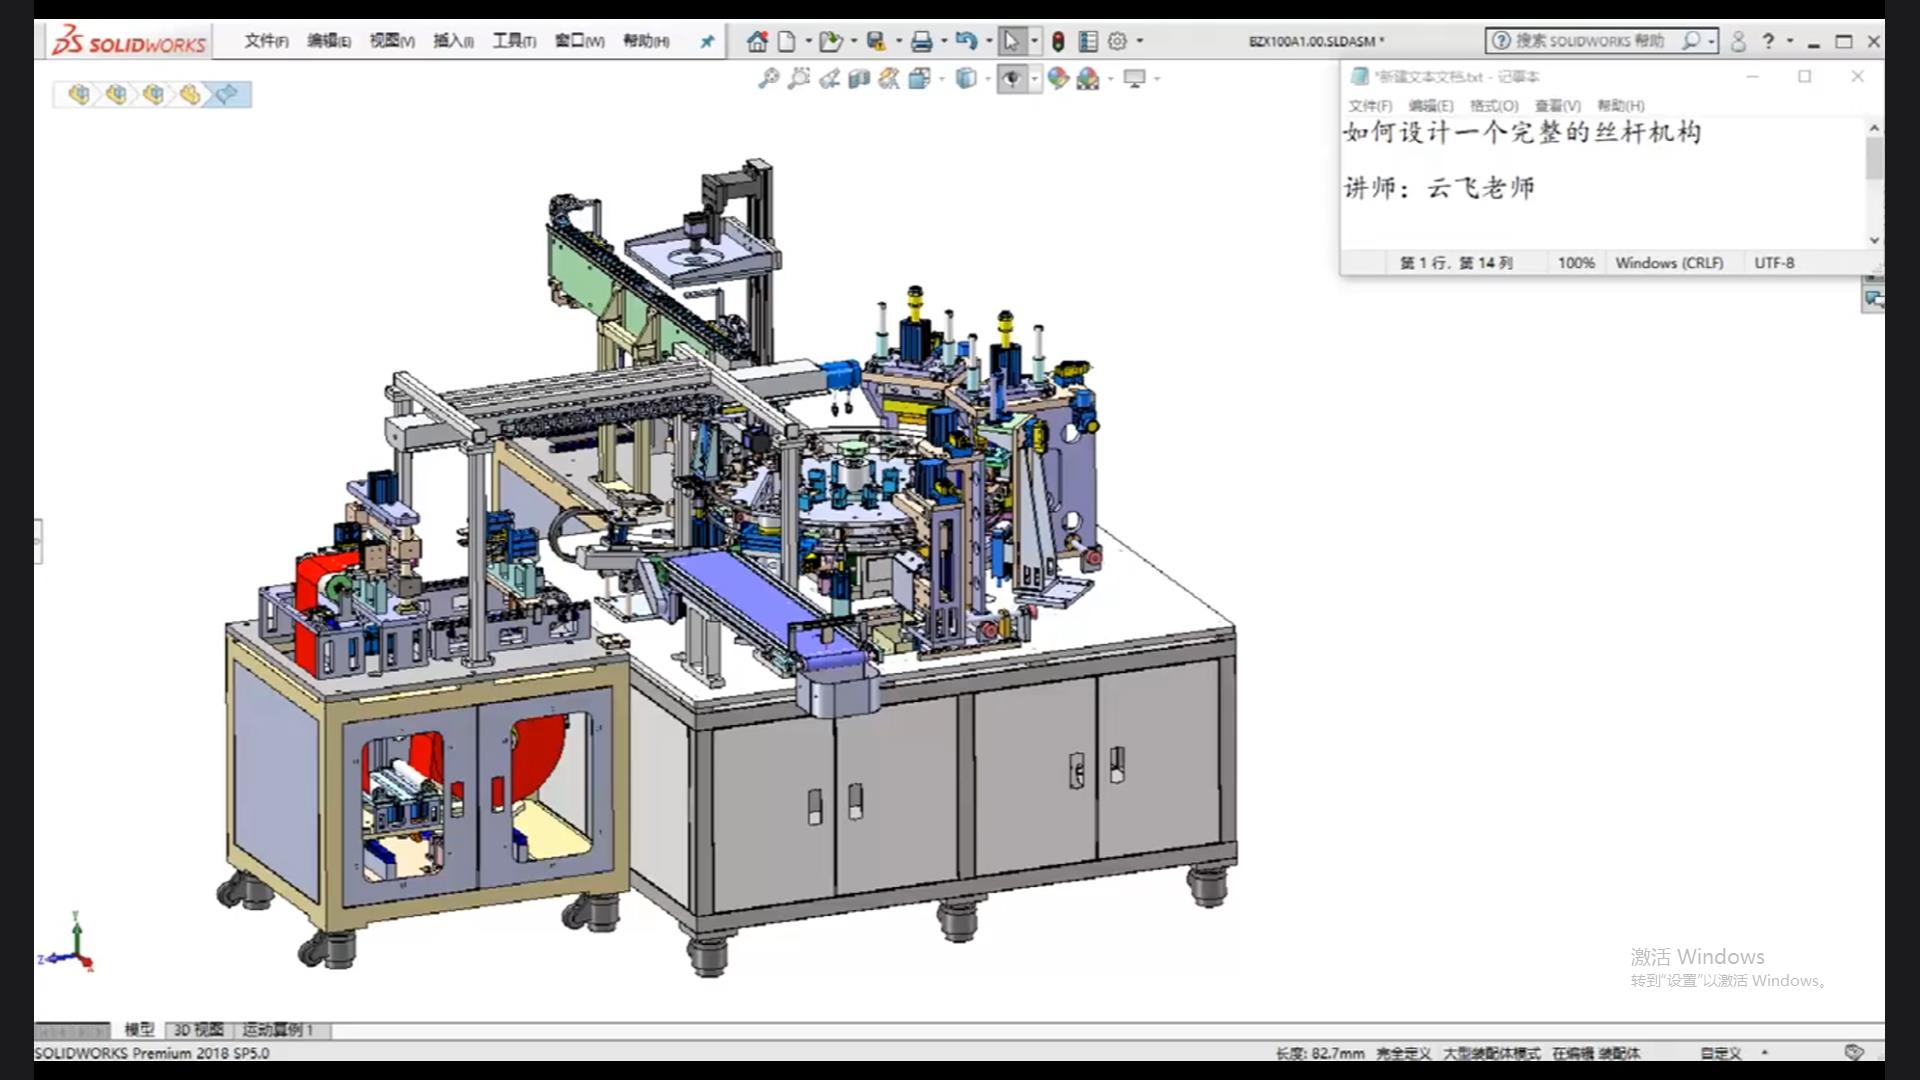
Task: Open the Options gear icon
Action: tap(1118, 41)
